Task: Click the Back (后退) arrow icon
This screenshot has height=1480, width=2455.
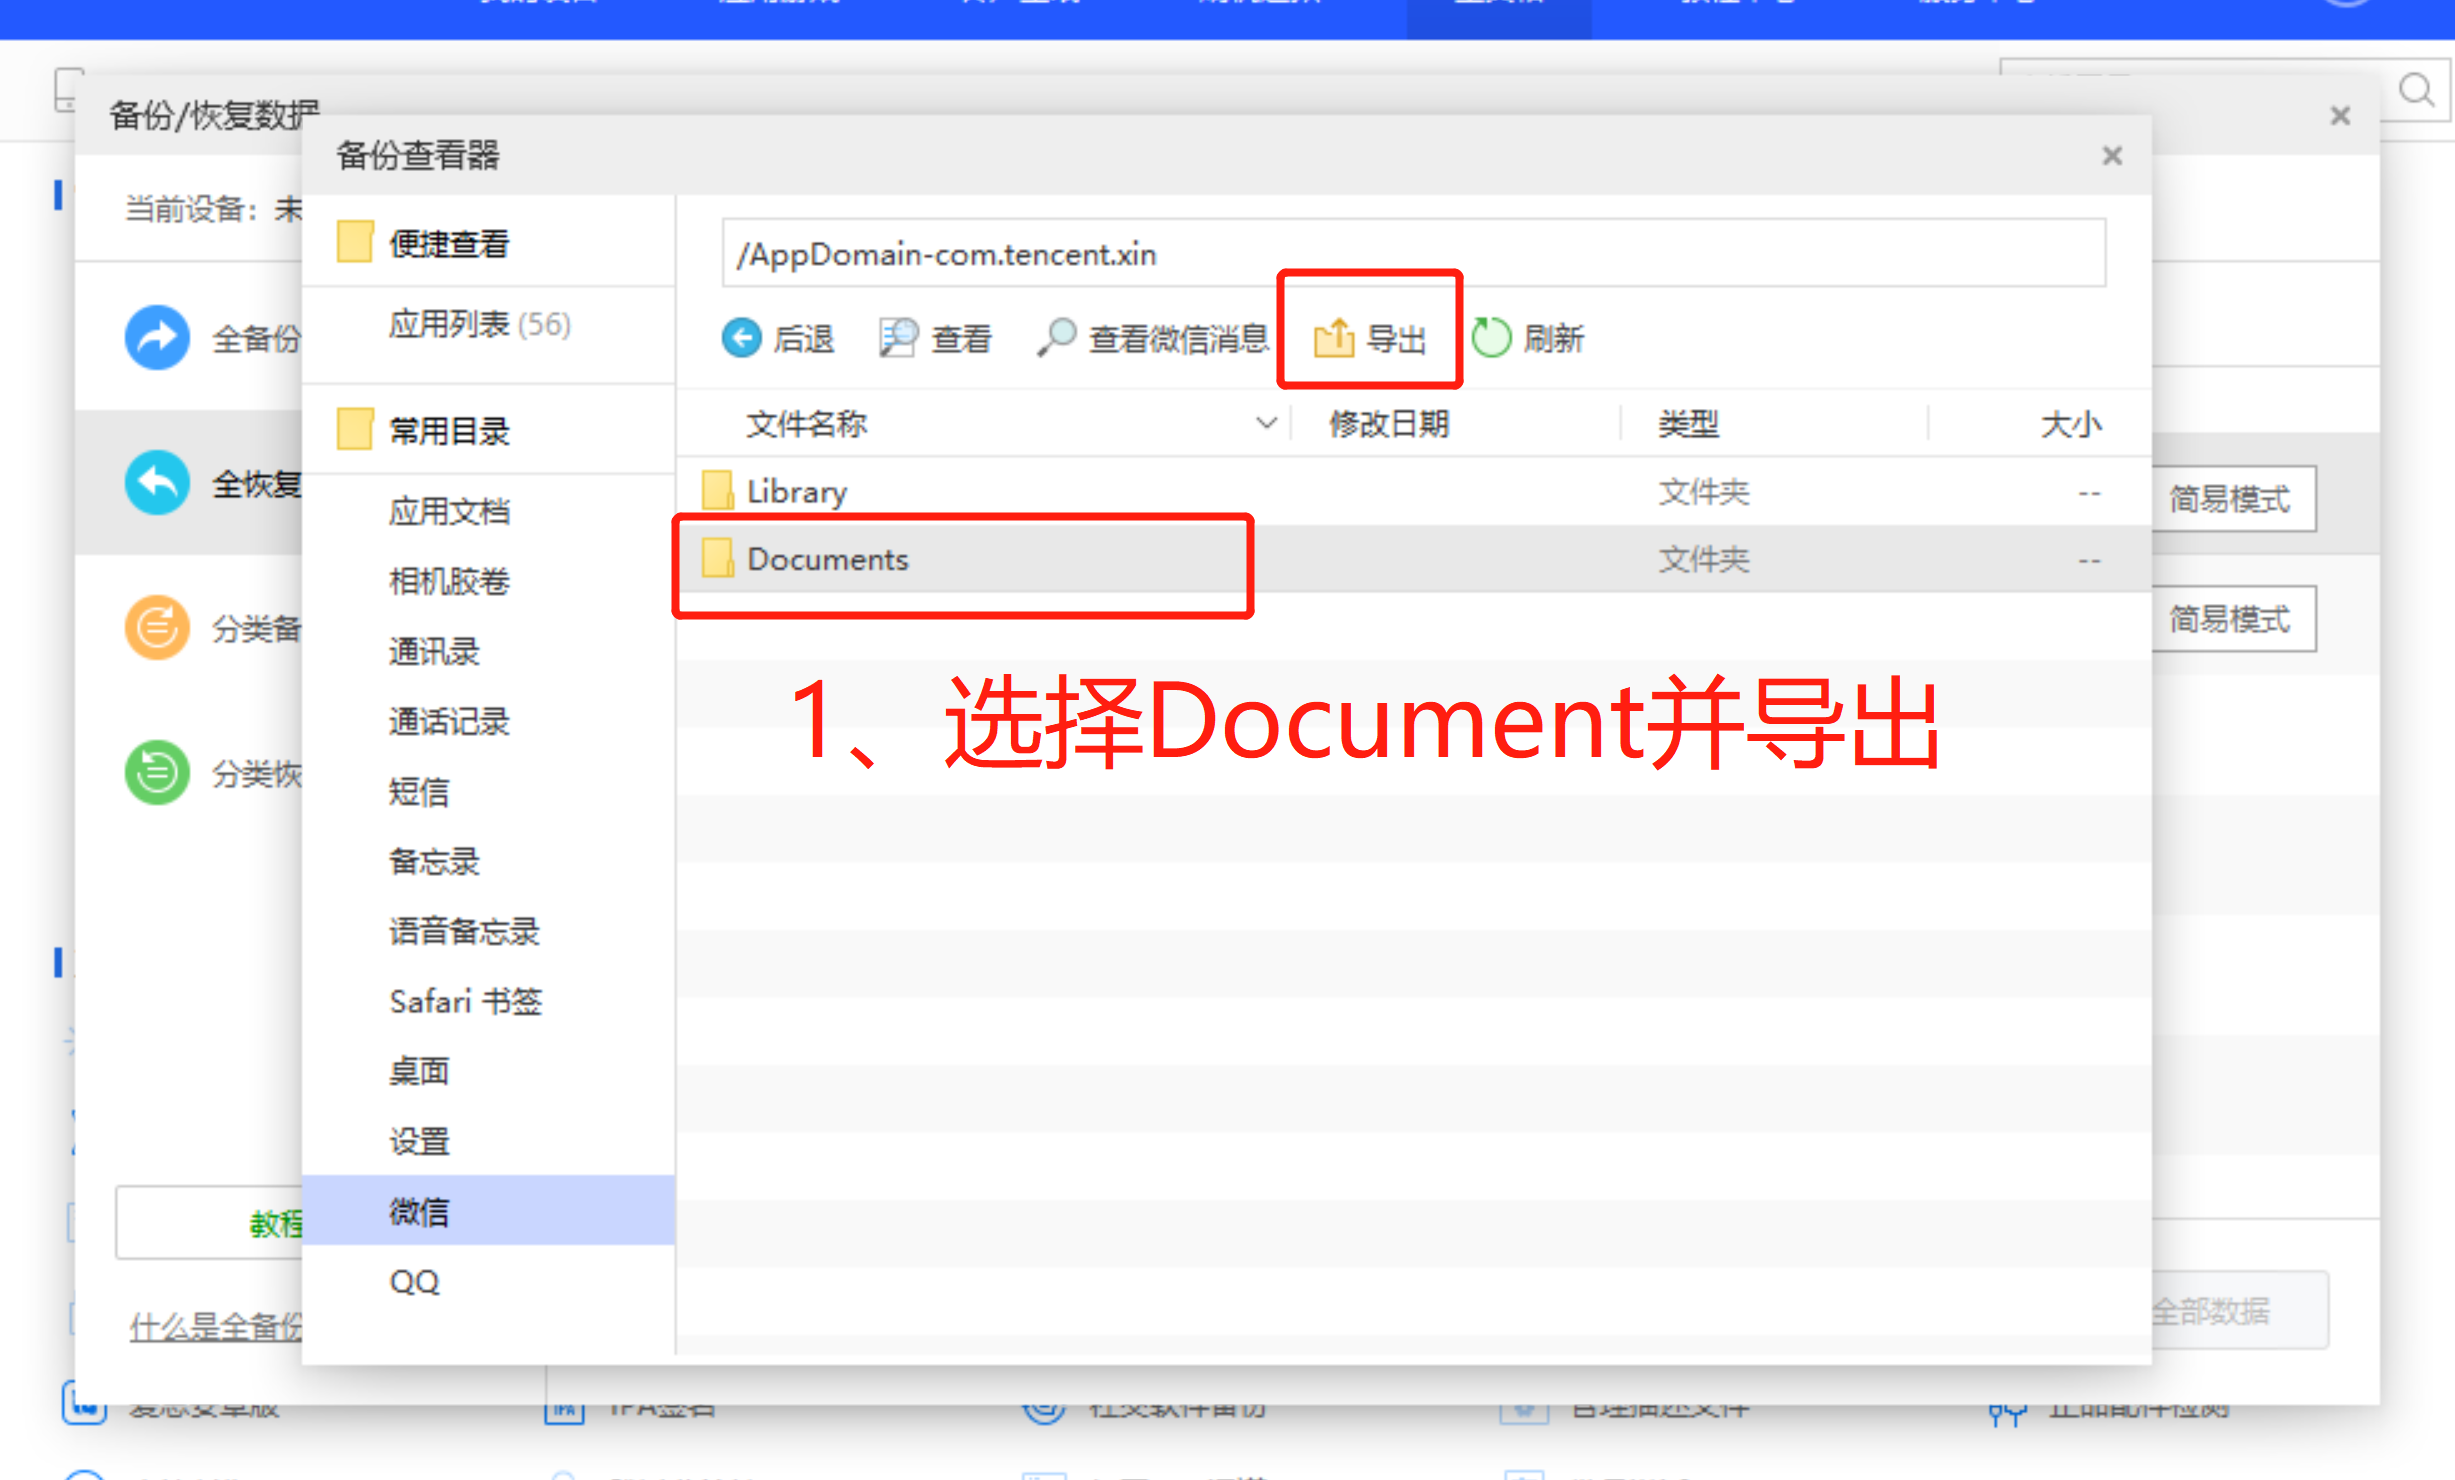Action: coord(742,338)
